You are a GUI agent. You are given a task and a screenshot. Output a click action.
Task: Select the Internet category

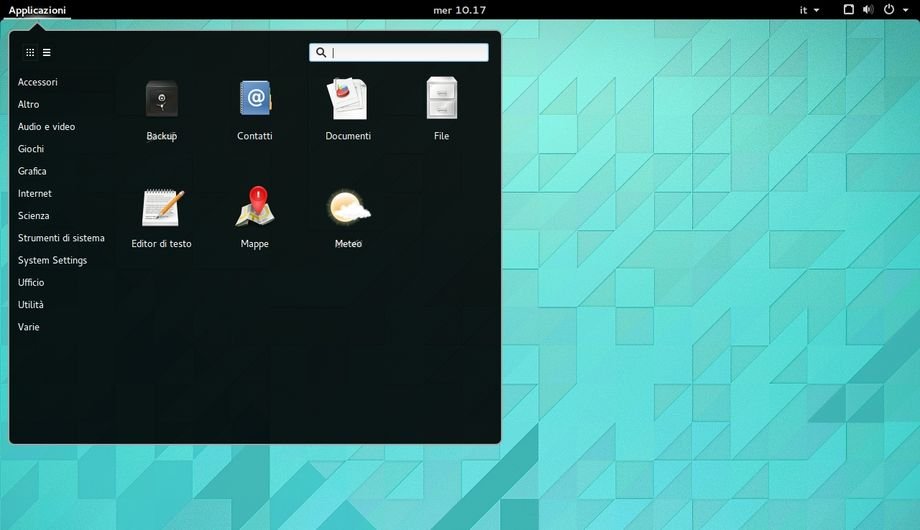point(35,193)
